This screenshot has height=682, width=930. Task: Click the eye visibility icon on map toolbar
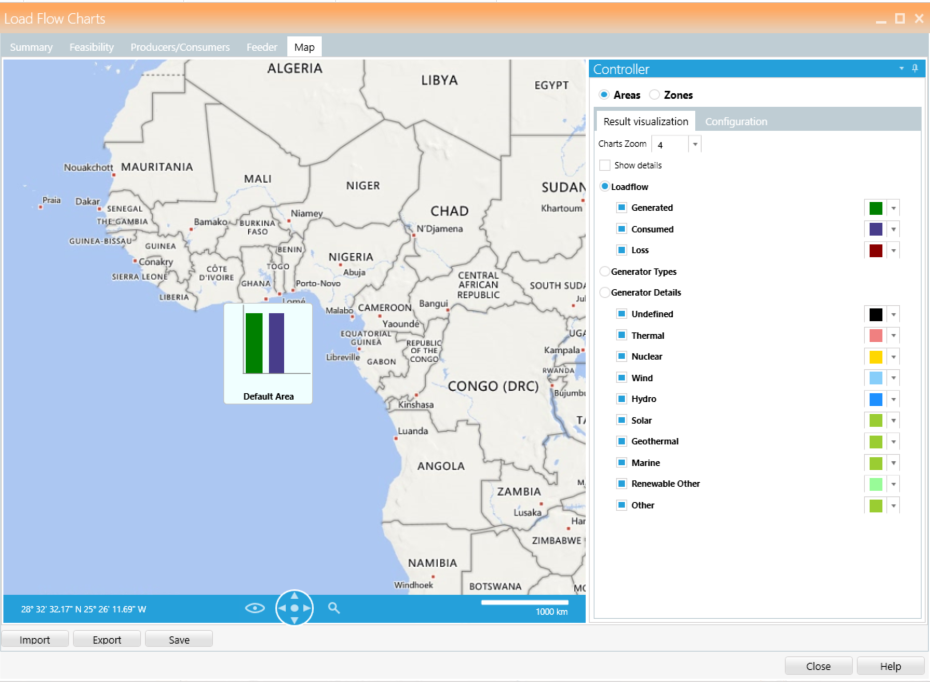pos(255,608)
